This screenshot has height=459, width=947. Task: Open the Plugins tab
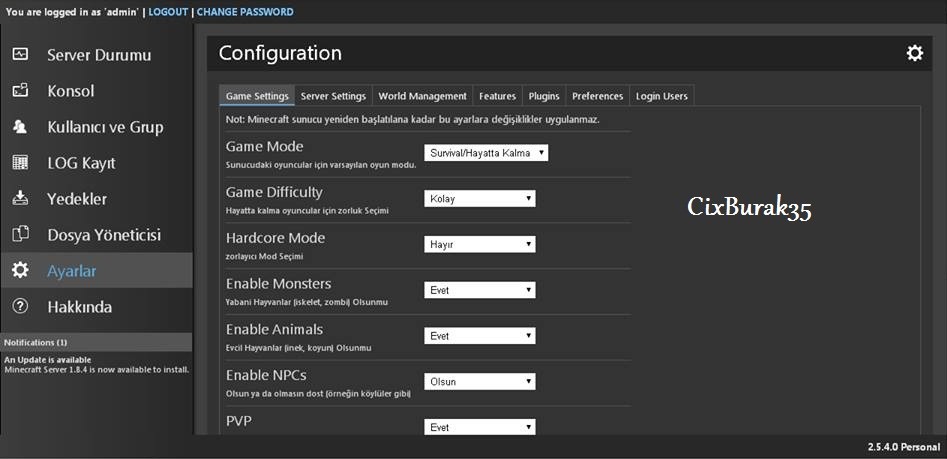point(544,96)
